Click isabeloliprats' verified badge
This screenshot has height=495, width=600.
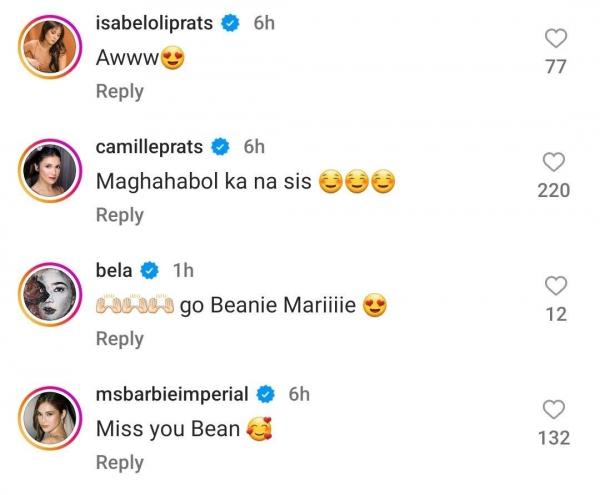coord(230,23)
